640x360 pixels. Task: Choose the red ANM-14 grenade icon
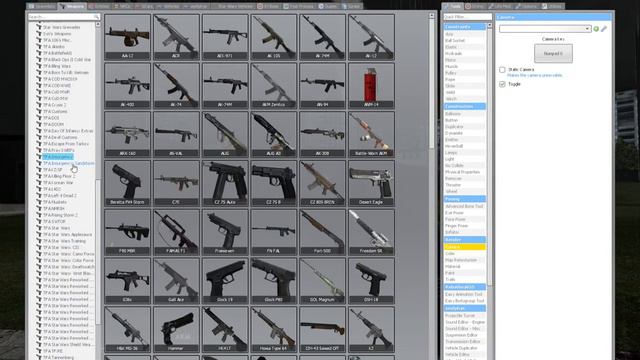371,86
